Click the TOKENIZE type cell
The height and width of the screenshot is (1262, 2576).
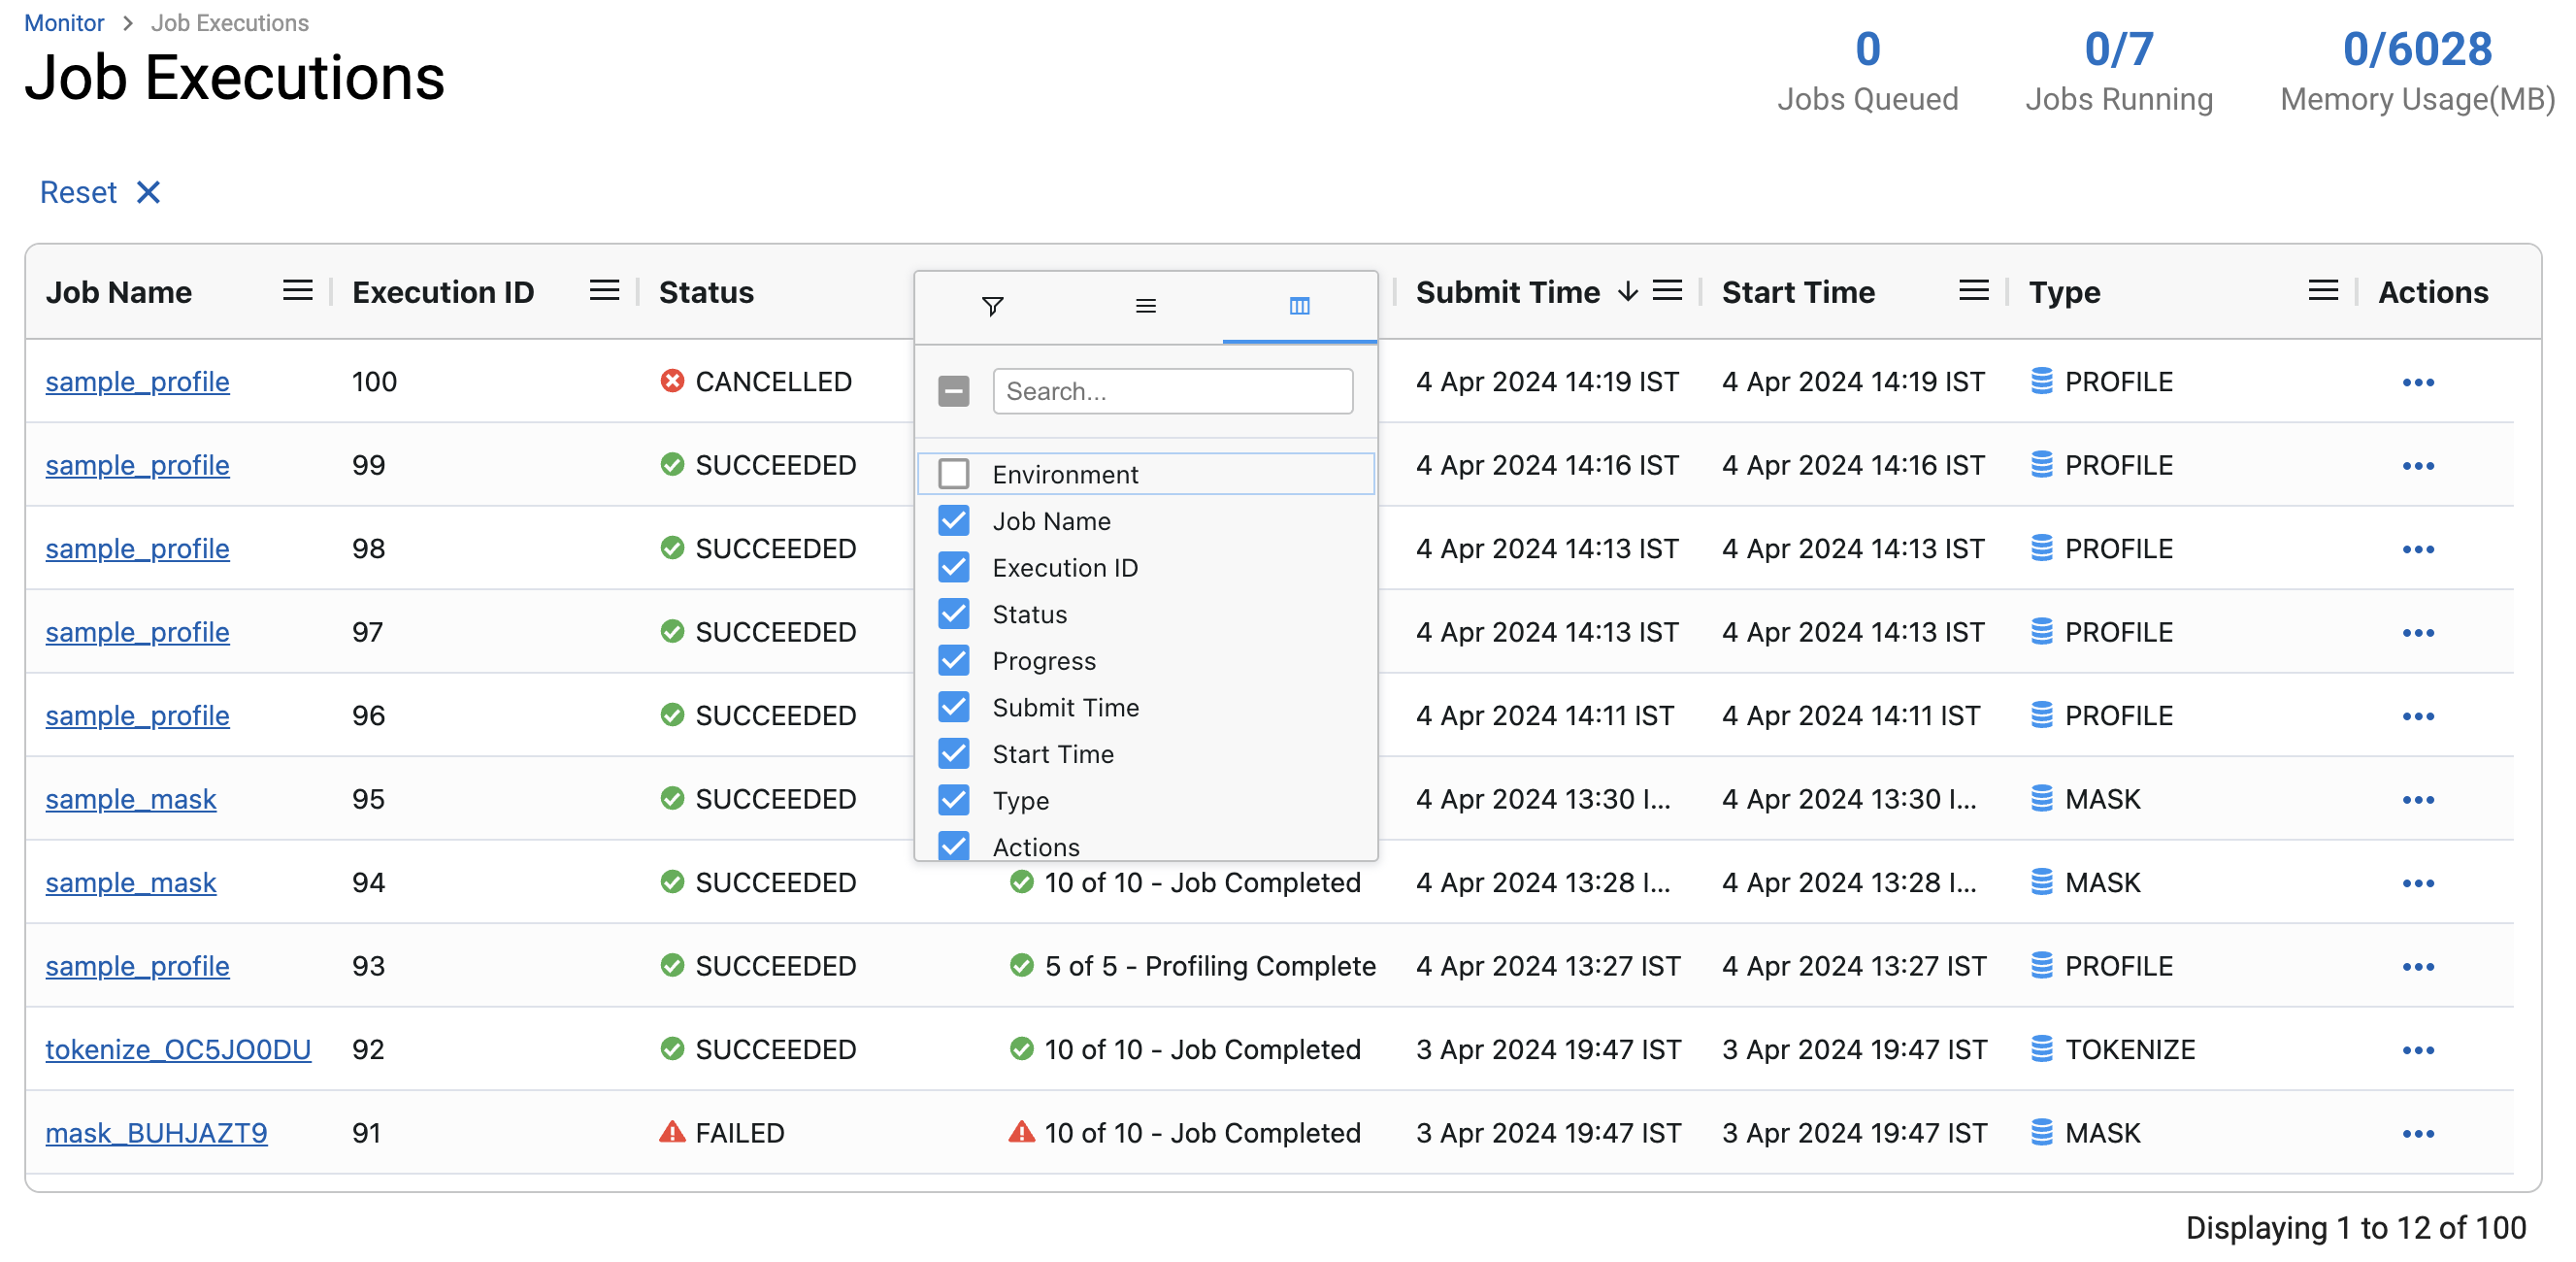coord(2130,1050)
